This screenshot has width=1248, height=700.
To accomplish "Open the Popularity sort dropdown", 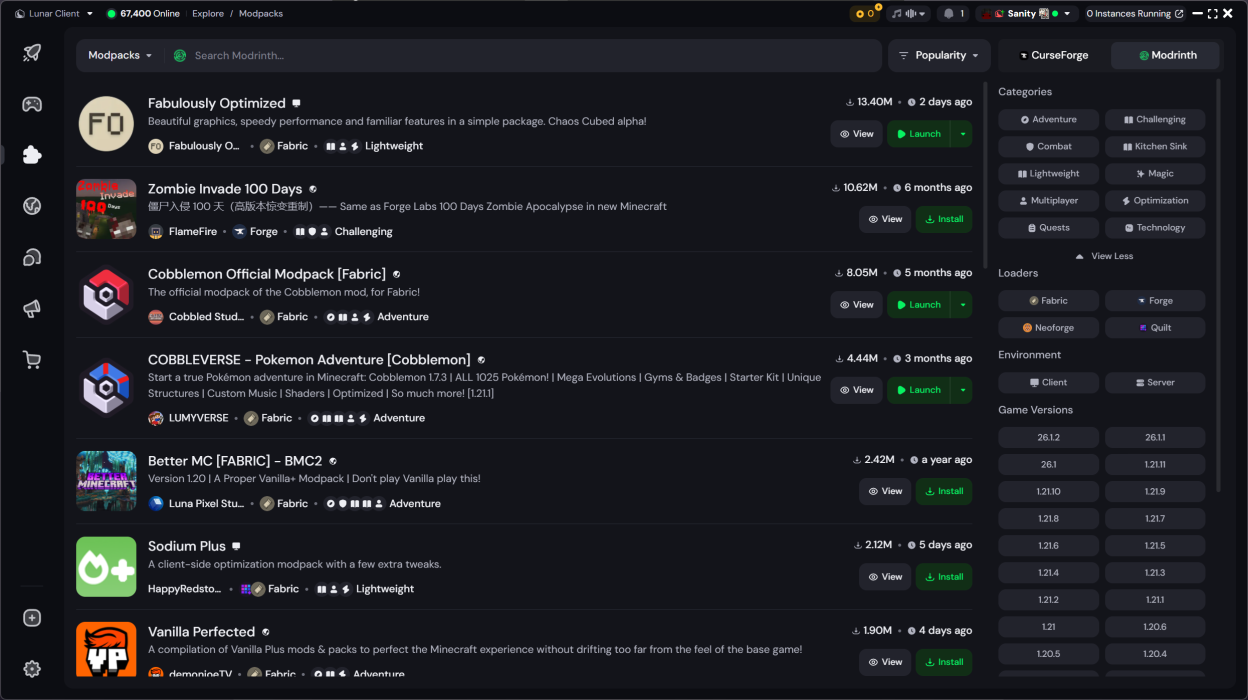I will pos(939,56).
